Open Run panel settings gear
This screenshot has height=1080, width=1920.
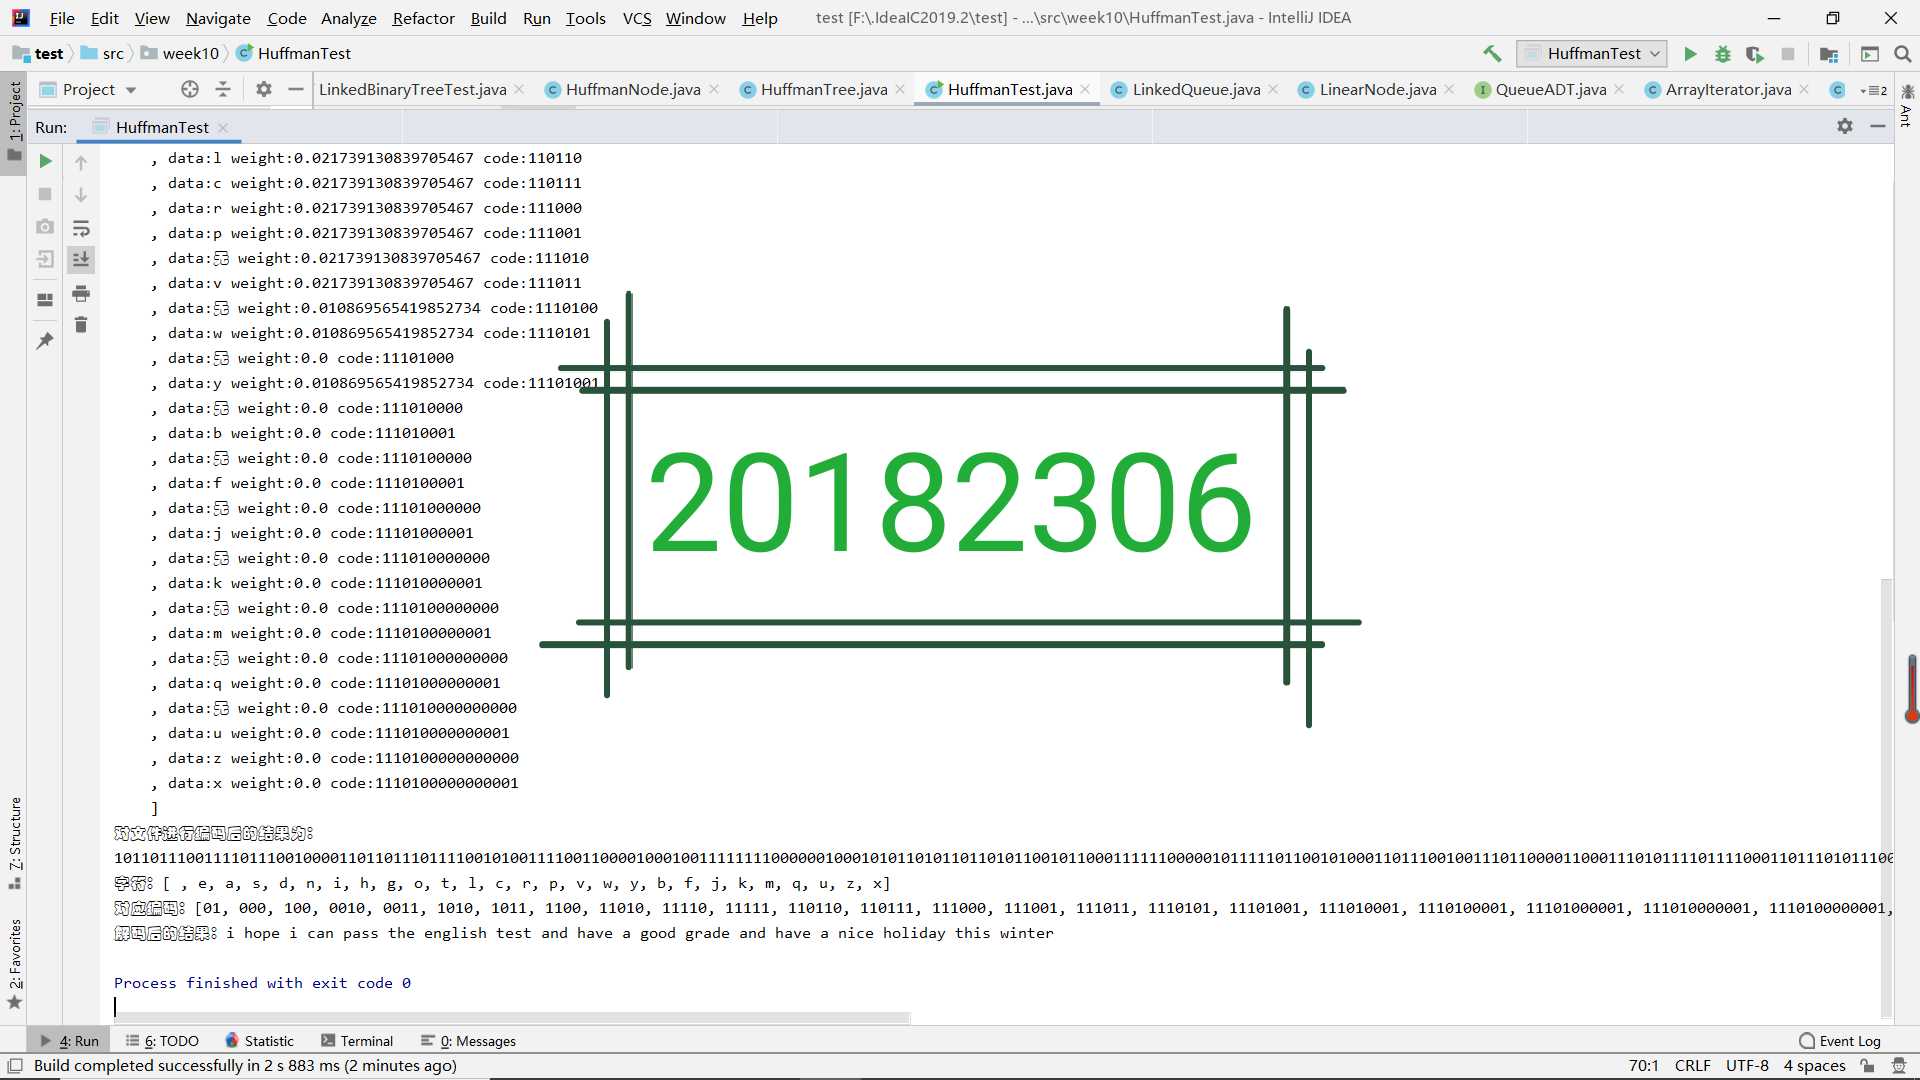1845,126
